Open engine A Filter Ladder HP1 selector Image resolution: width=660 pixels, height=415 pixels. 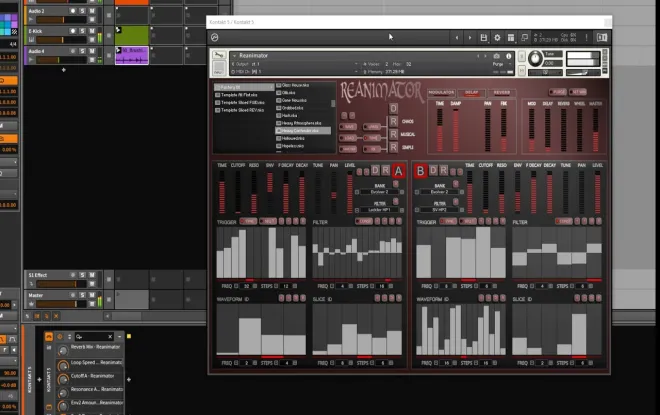tap(379, 210)
